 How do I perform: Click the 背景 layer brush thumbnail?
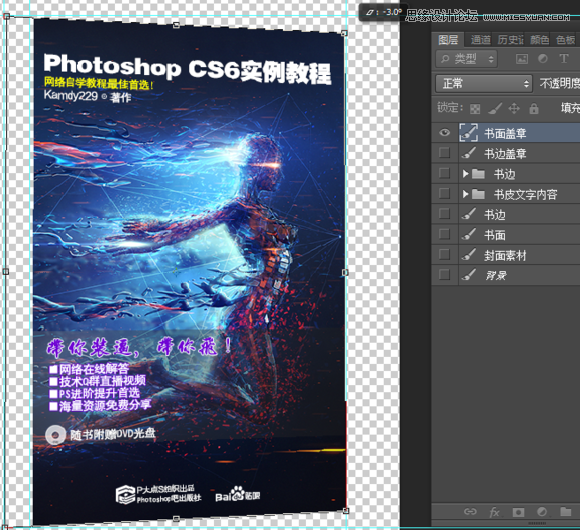tap(469, 275)
